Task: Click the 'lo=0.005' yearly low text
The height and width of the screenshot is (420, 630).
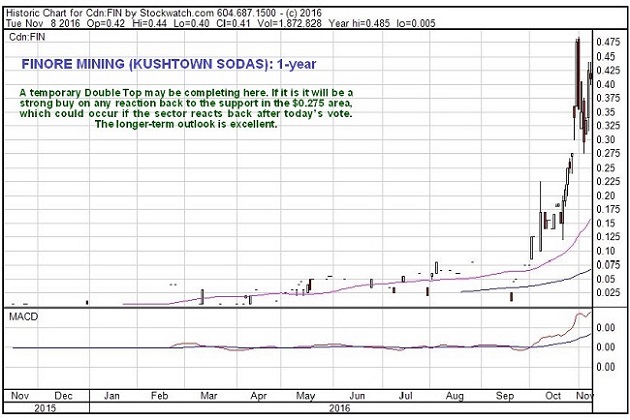Action: tap(416, 23)
